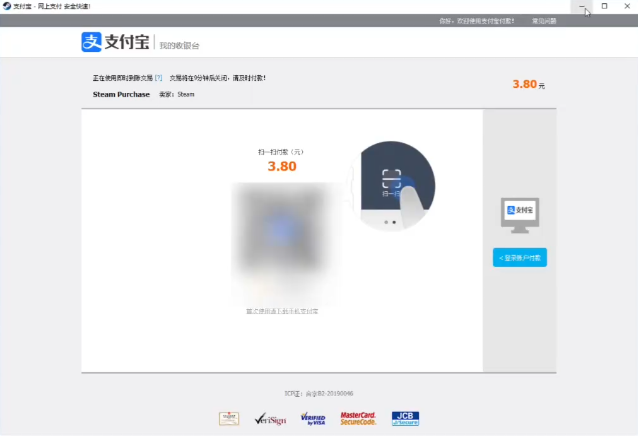Click the Steam Purchase order title

(x=121, y=94)
